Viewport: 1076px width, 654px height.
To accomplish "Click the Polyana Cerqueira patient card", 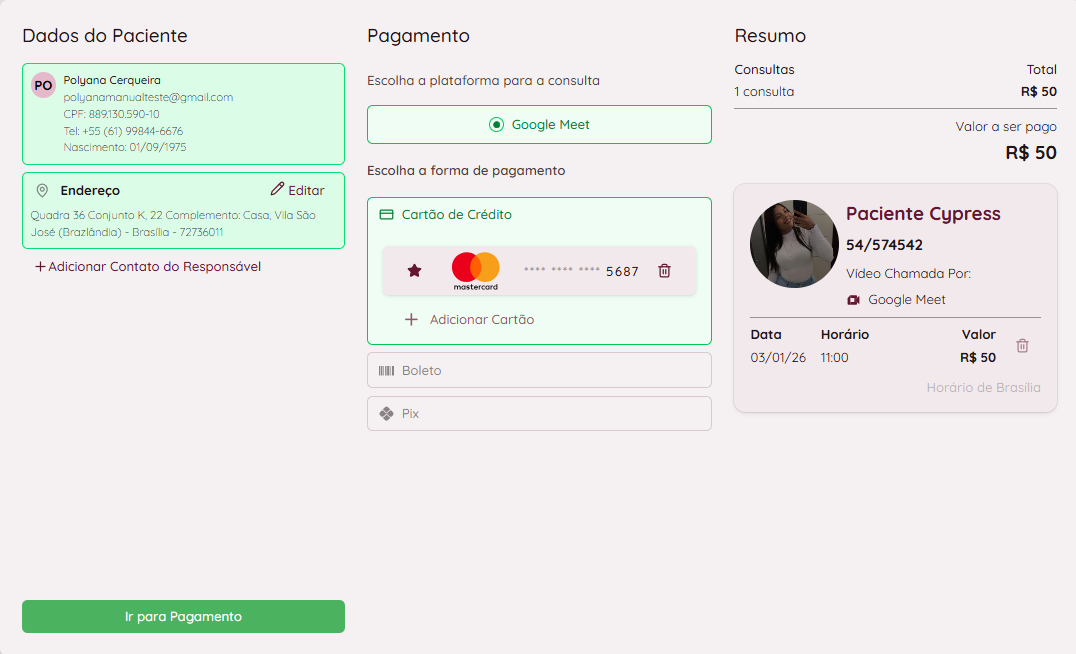I will [183, 114].
